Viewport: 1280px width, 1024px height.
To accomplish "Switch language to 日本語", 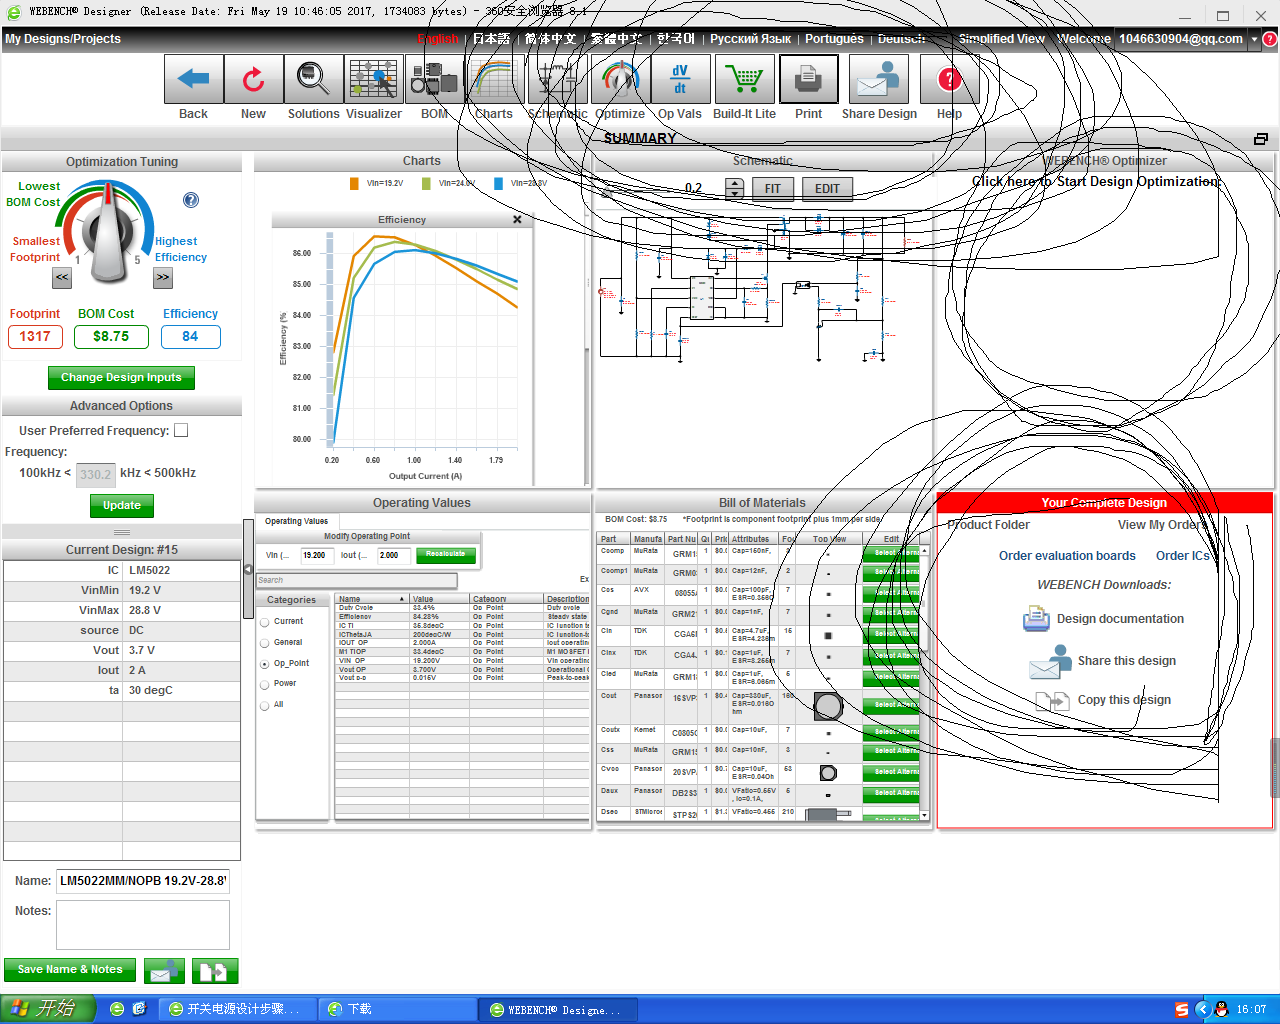I will click(491, 39).
